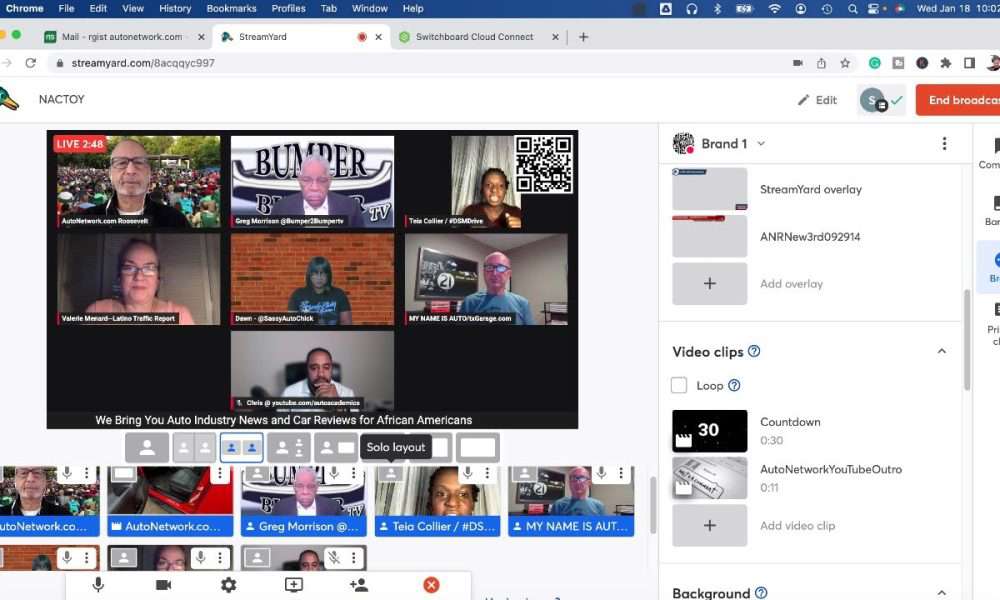Viewport: 1000px width, 600px height.
Task: Open the settings gear in bottom toolbar
Action: tap(228, 585)
